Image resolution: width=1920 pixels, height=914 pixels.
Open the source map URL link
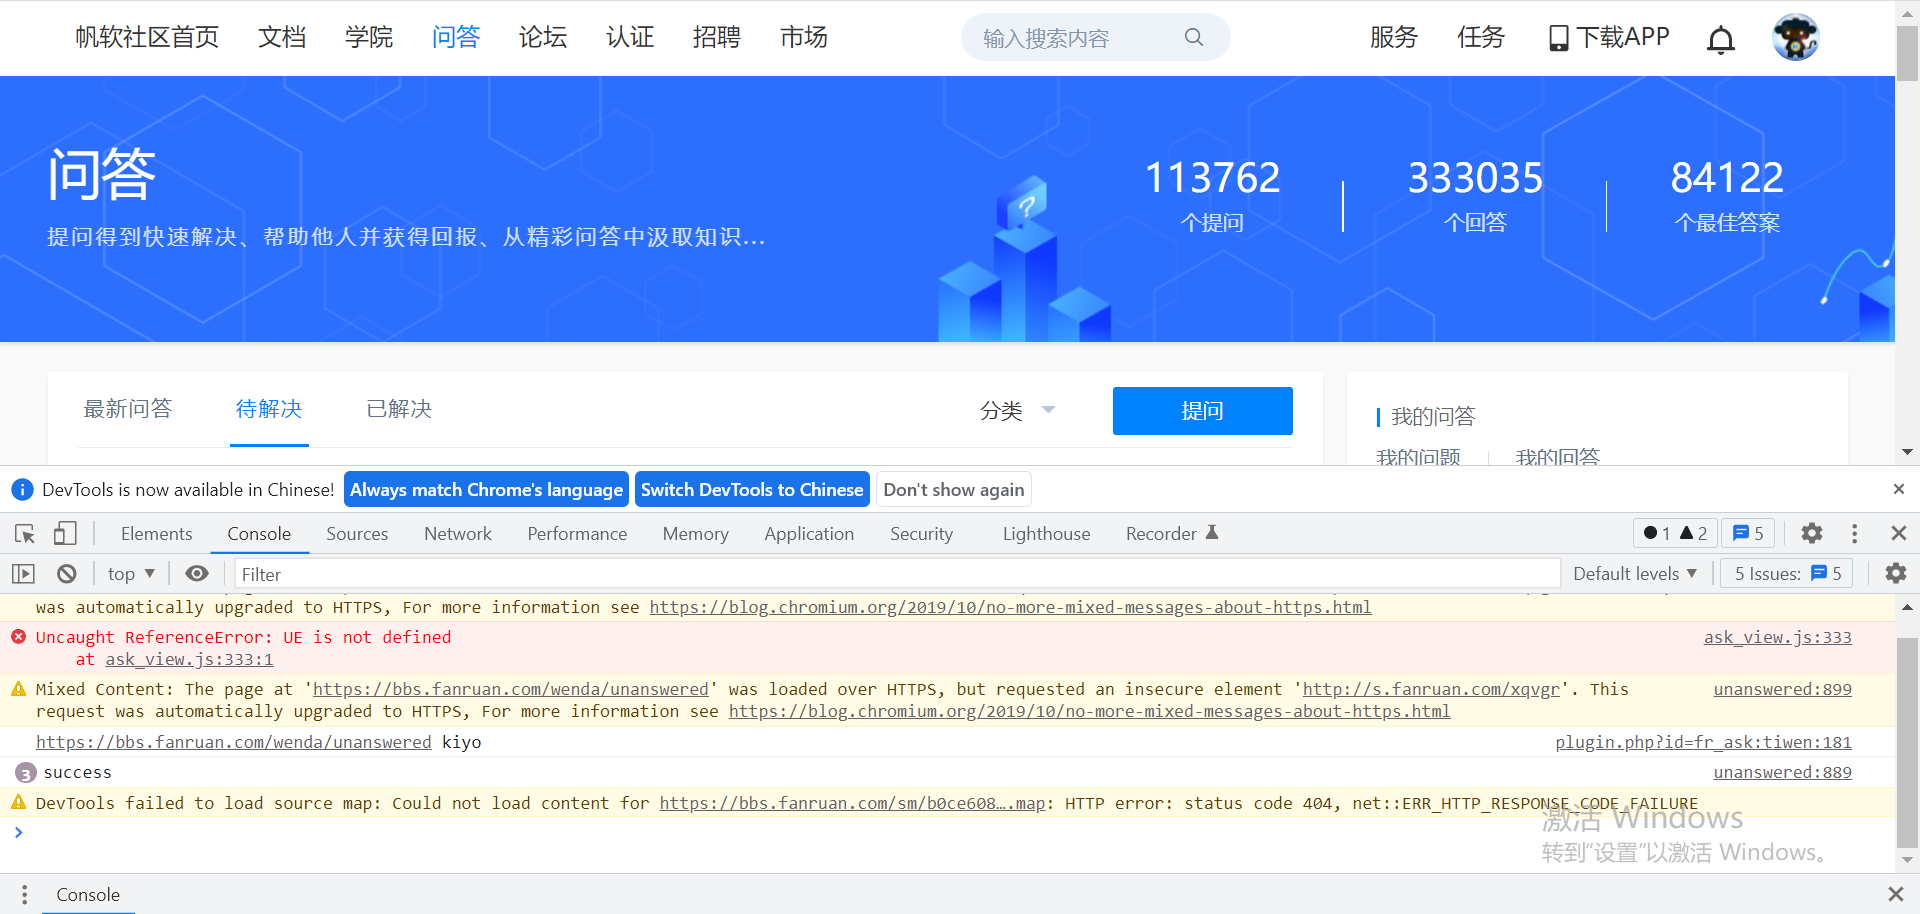pyautogui.click(x=852, y=803)
